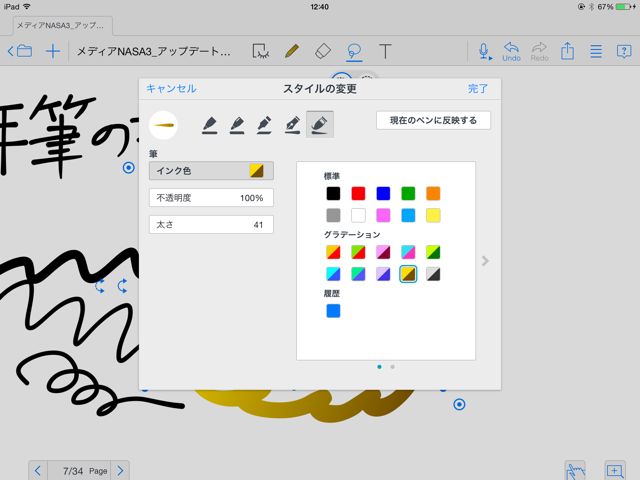The height and width of the screenshot is (480, 640).
Task: Tap the battery 67% status indicator
Action: pos(615,7)
